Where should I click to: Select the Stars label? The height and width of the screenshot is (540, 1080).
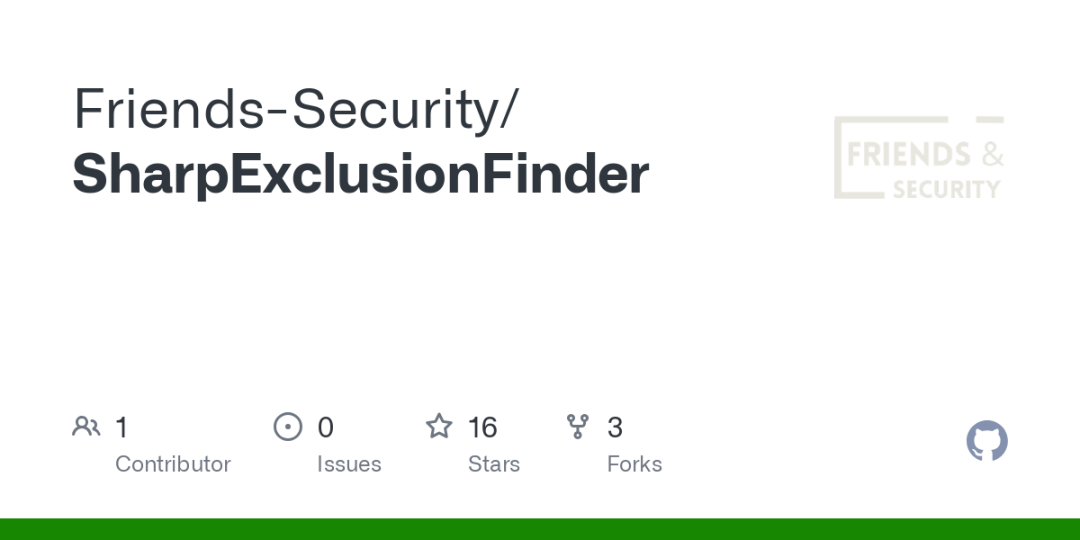click(494, 464)
